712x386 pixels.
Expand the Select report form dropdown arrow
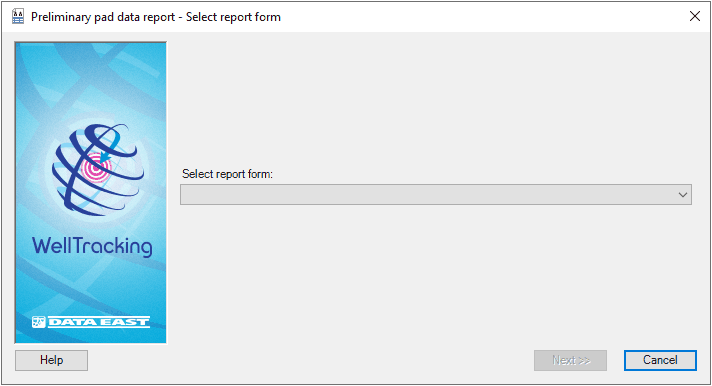(682, 195)
